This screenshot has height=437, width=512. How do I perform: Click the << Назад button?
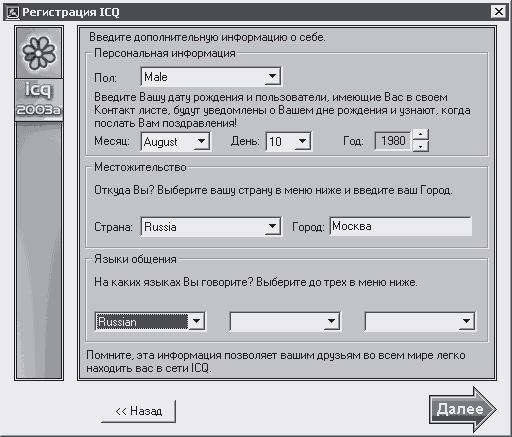[138, 411]
